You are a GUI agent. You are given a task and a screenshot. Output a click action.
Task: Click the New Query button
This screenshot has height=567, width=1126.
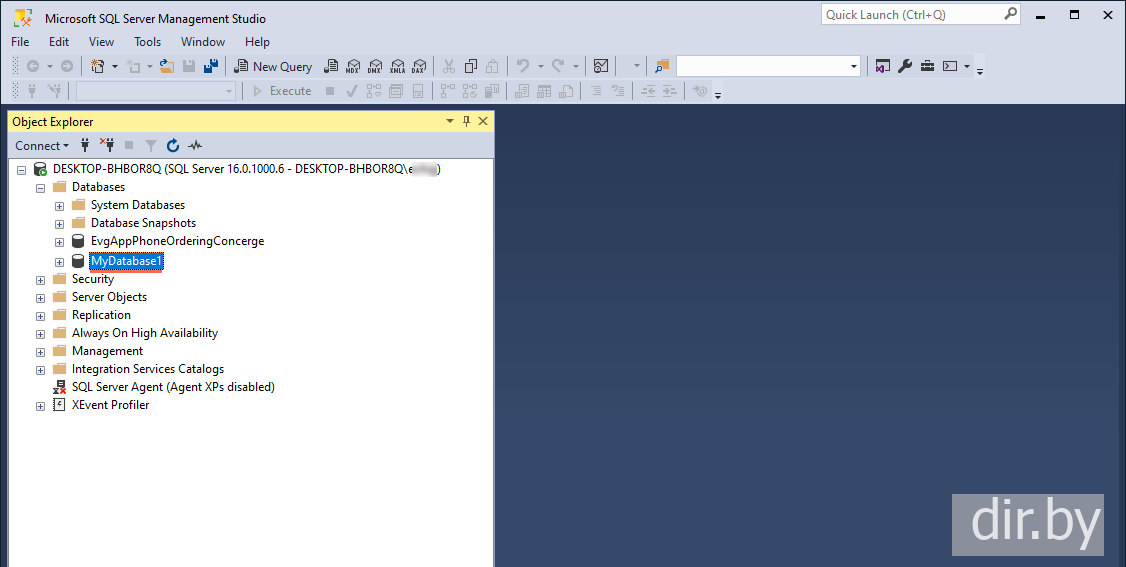click(x=274, y=66)
